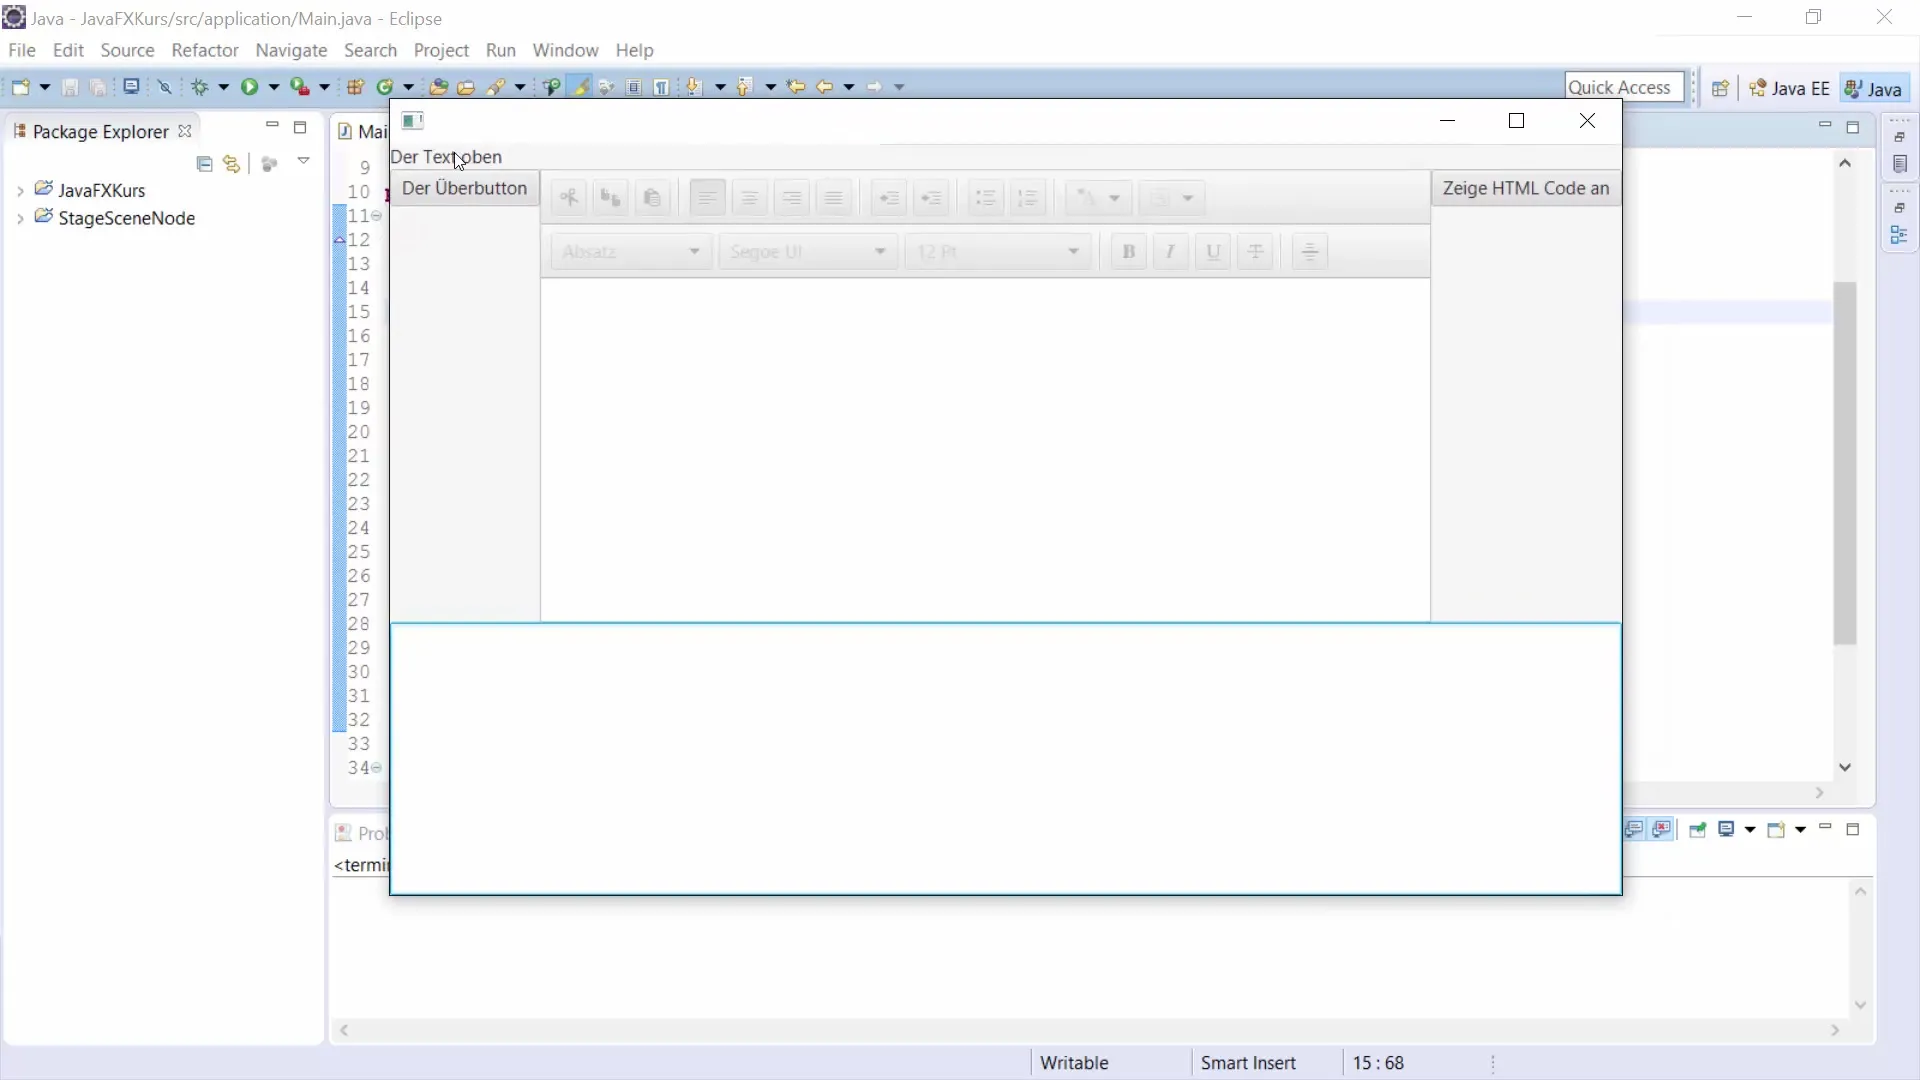
Task: Open the Project menu
Action: pos(441,50)
